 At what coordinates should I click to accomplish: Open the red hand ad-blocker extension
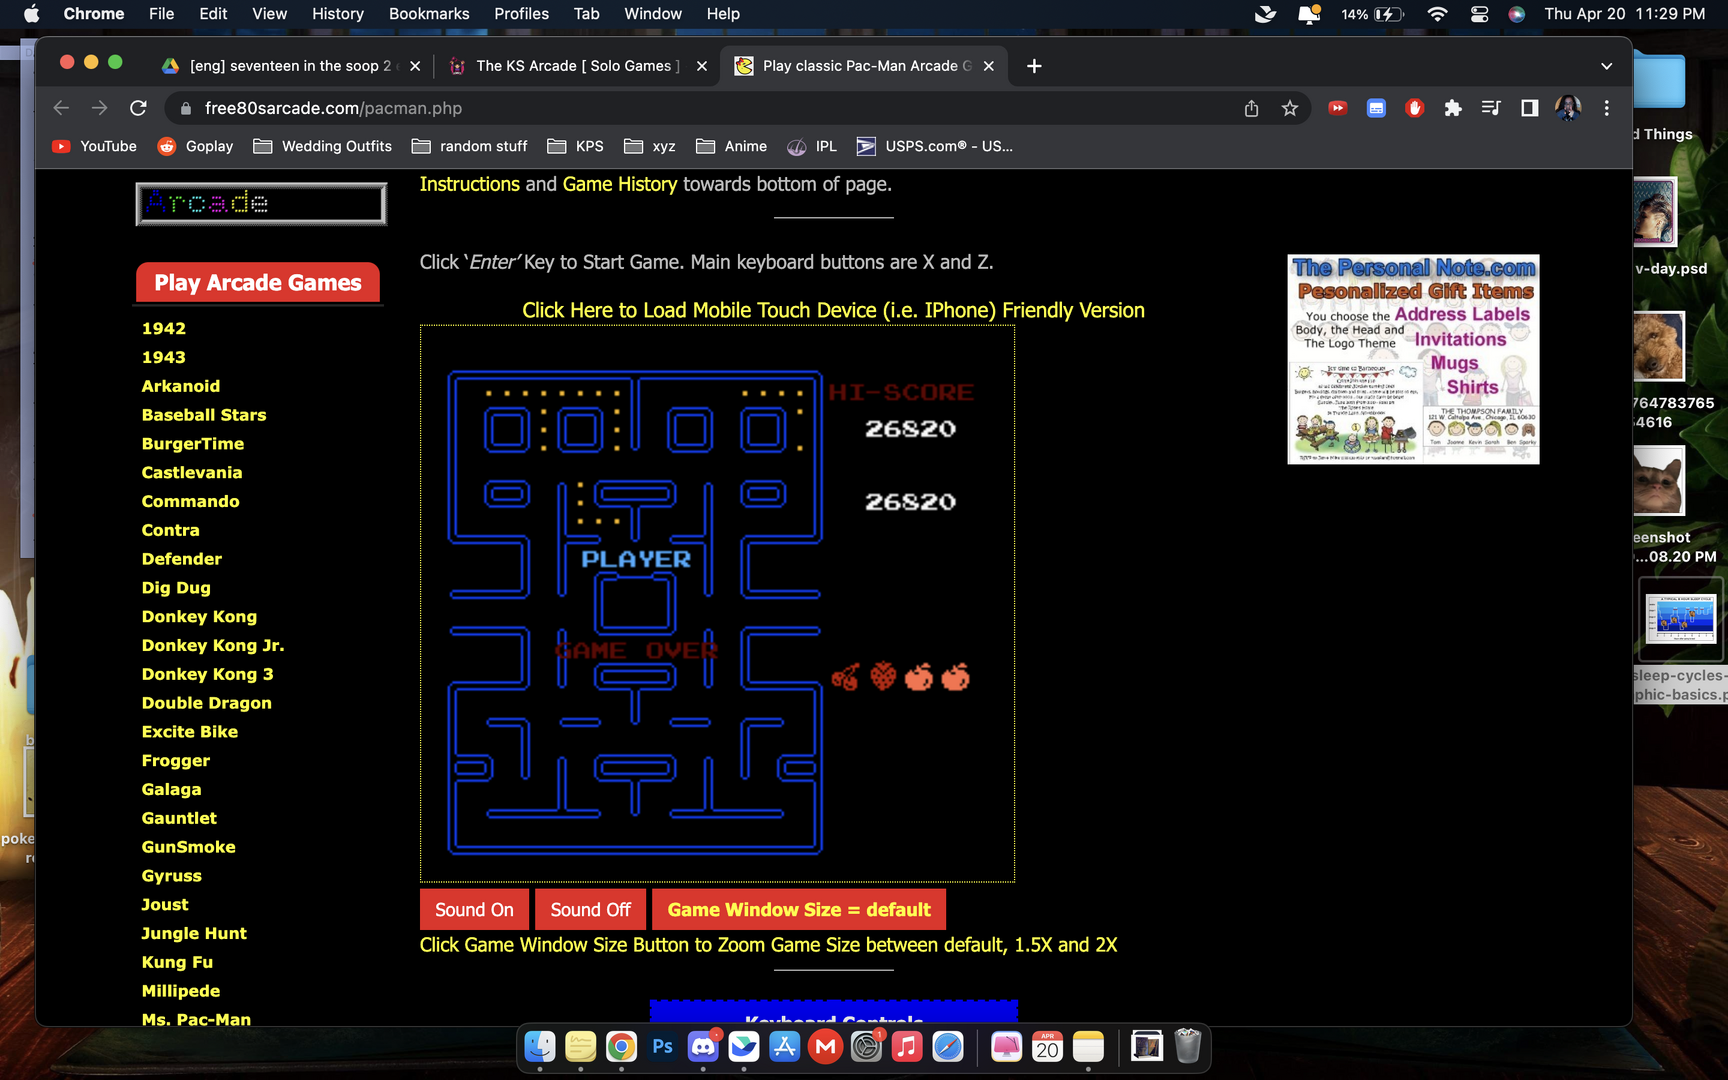tap(1414, 108)
